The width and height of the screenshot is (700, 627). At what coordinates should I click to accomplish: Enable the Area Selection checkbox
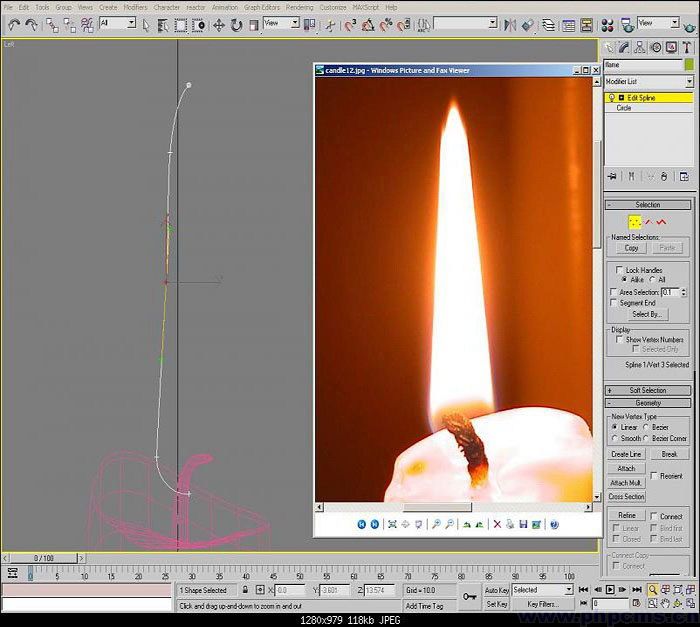pyautogui.click(x=613, y=292)
